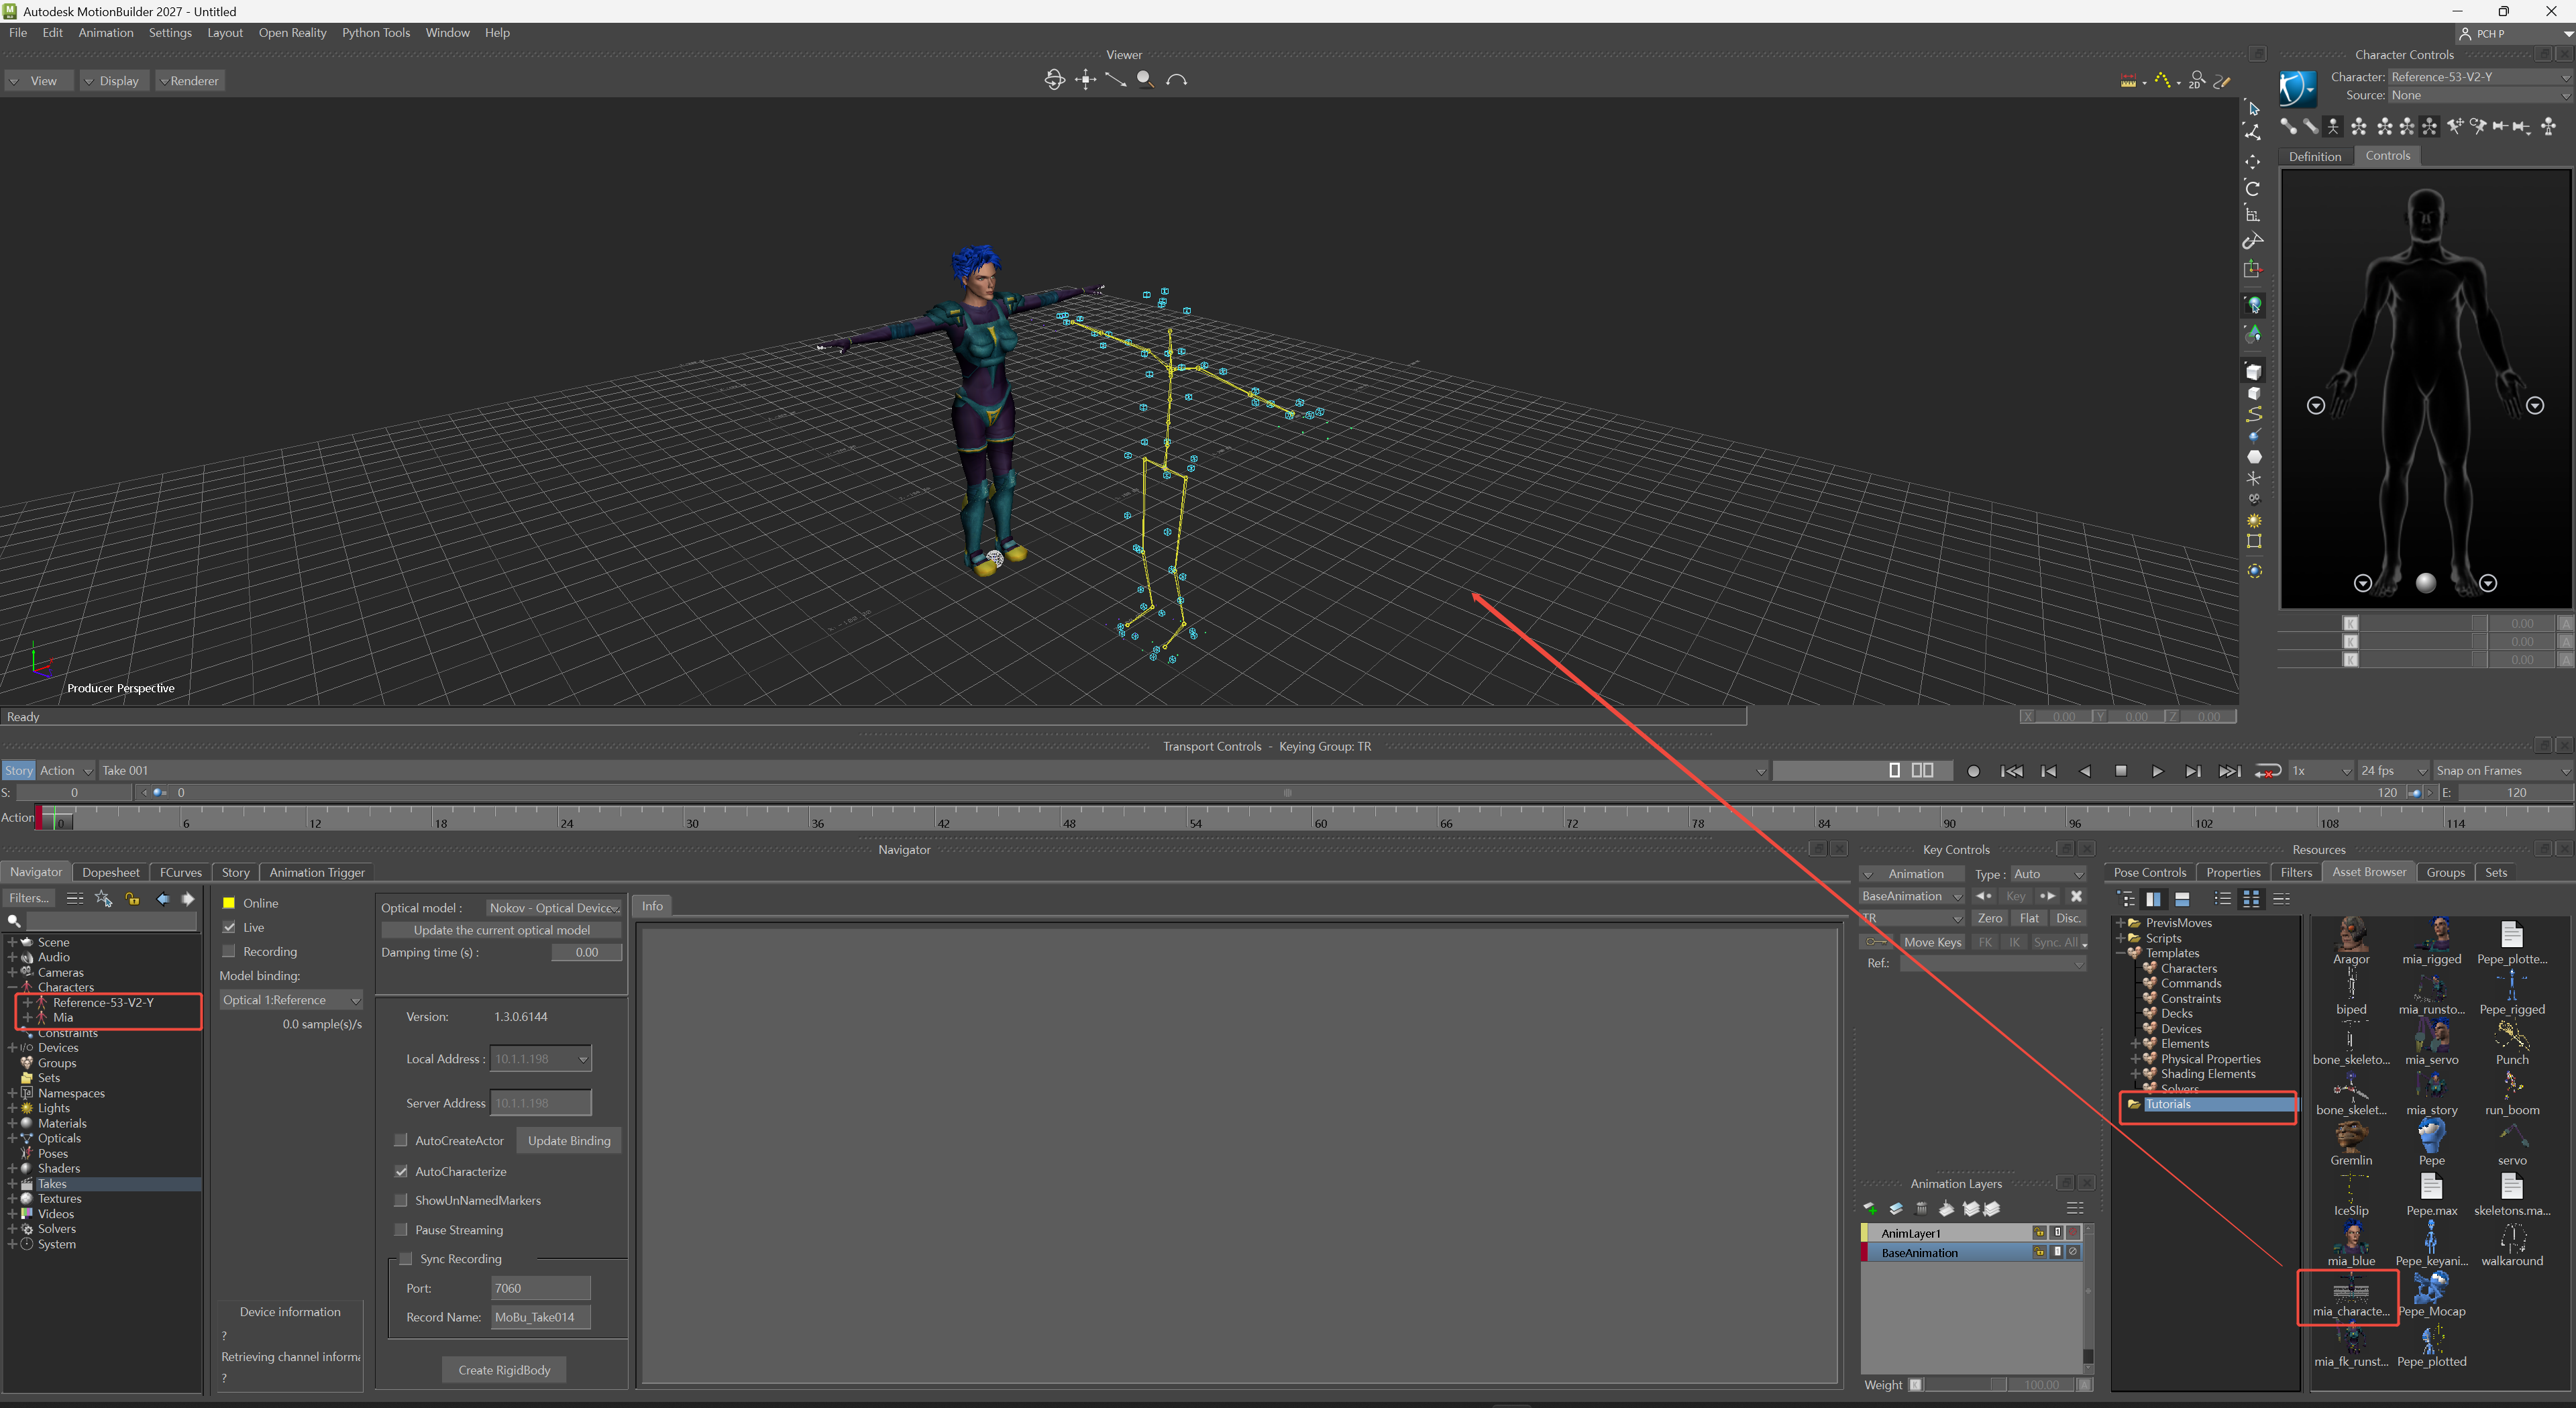The width and height of the screenshot is (2576, 1408).
Task: Expand the Scene node in Navigator
Action: [12, 942]
